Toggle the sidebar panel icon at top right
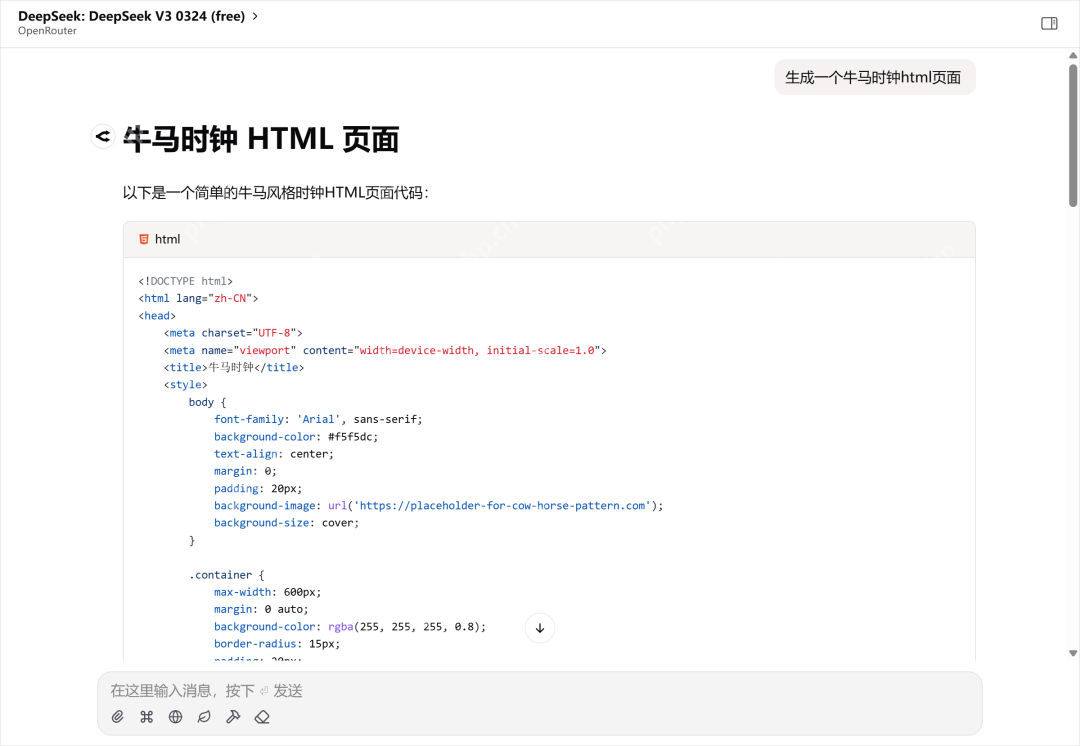 coord(1048,22)
